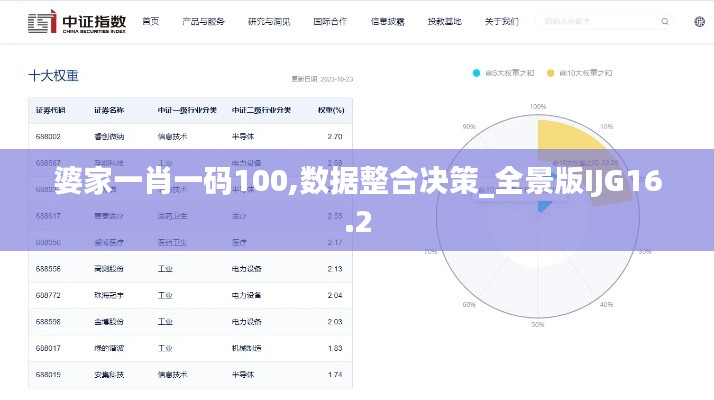This screenshot has width=714, height=400.
Task: Click 半导体 in the 688002 row
Action: 243,136
